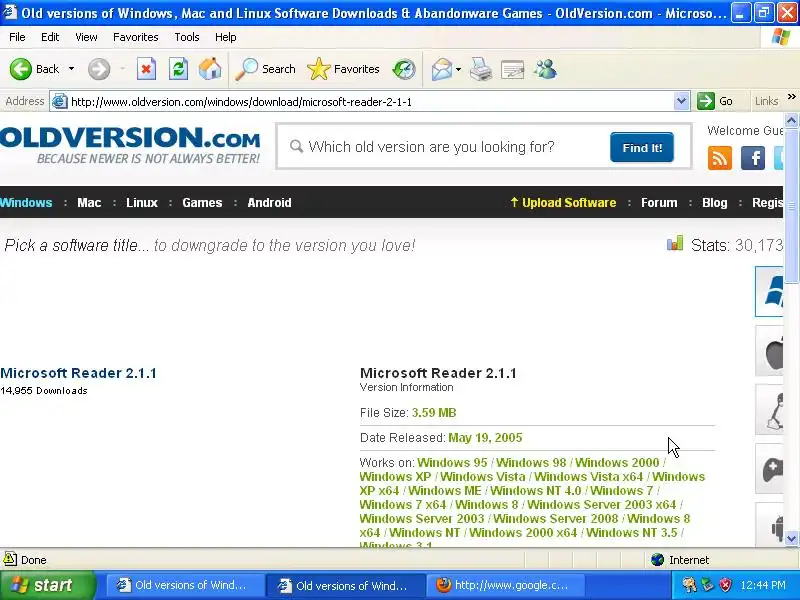This screenshot has width=800, height=600.
Task: Expand the address bar dropdown
Action: (x=681, y=102)
